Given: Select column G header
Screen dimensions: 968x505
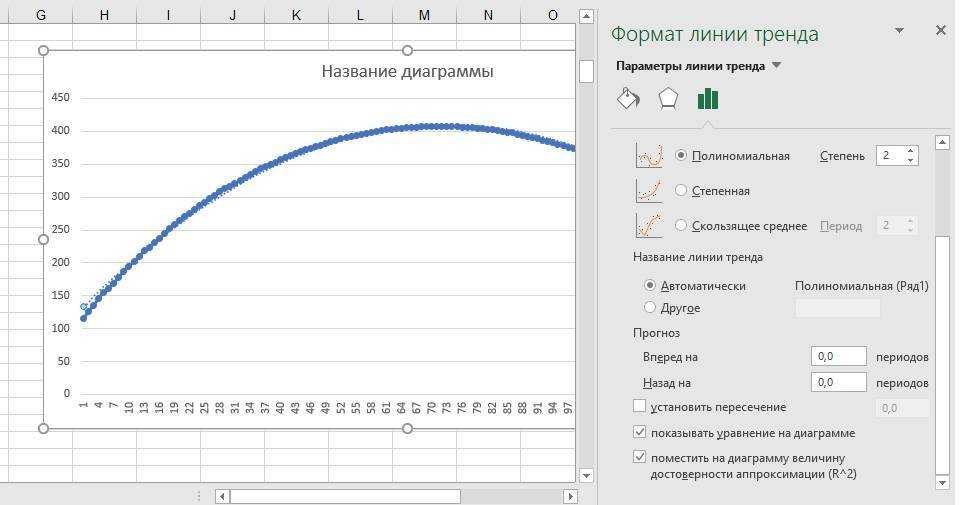Looking at the screenshot, I should pyautogui.click(x=41, y=15).
